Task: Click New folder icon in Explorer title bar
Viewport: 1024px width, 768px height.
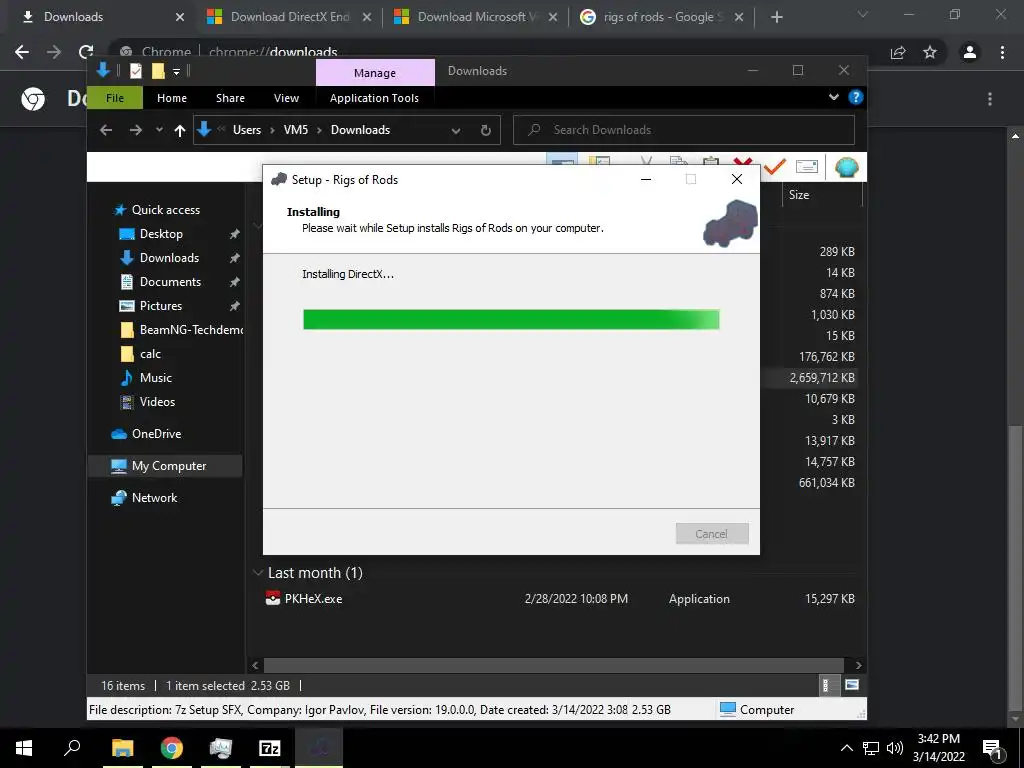Action: point(157,71)
